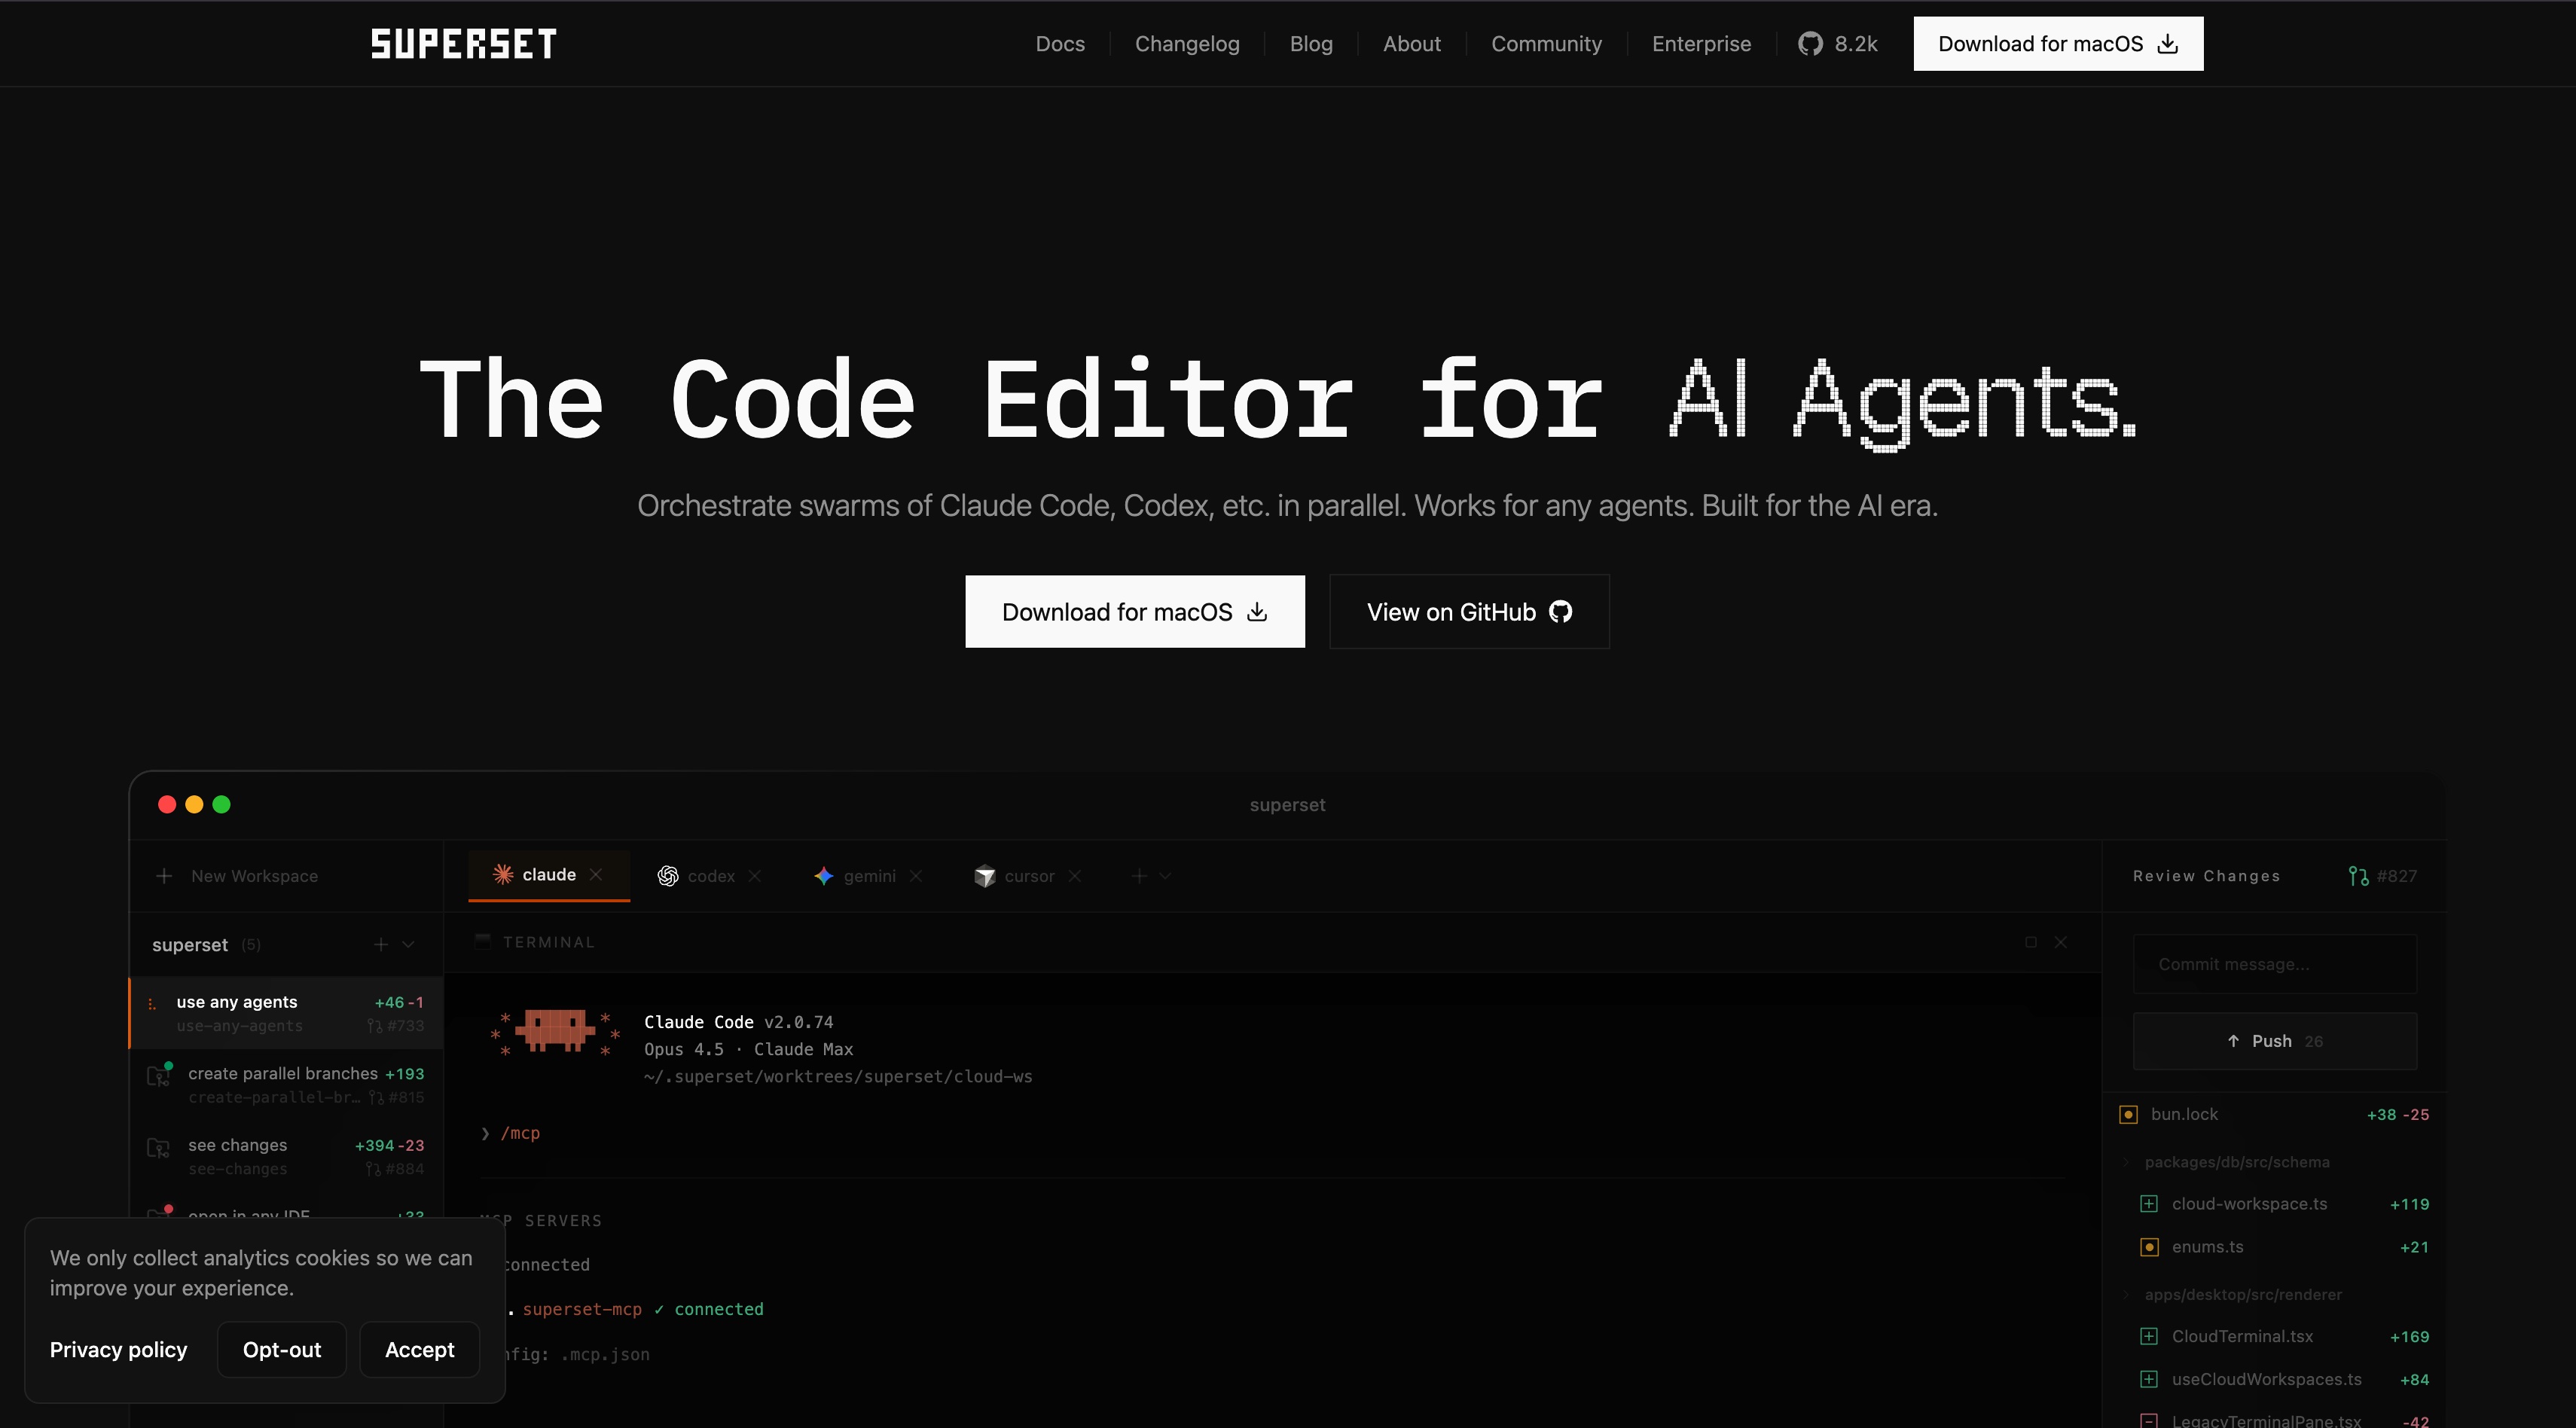
Task: Click the plus icon to add a workspace
Action: tap(164, 875)
